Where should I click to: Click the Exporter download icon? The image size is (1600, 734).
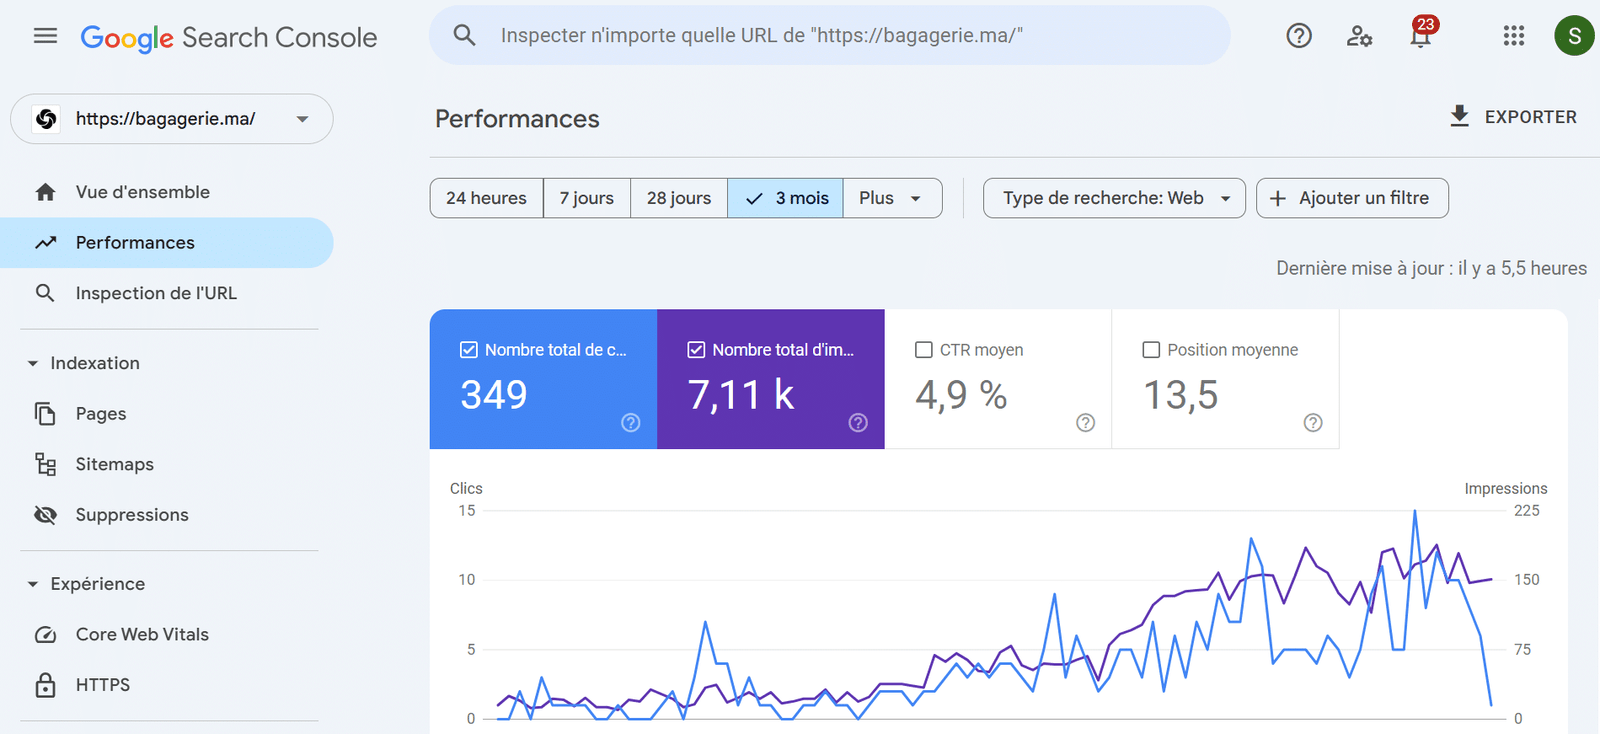1460,116
